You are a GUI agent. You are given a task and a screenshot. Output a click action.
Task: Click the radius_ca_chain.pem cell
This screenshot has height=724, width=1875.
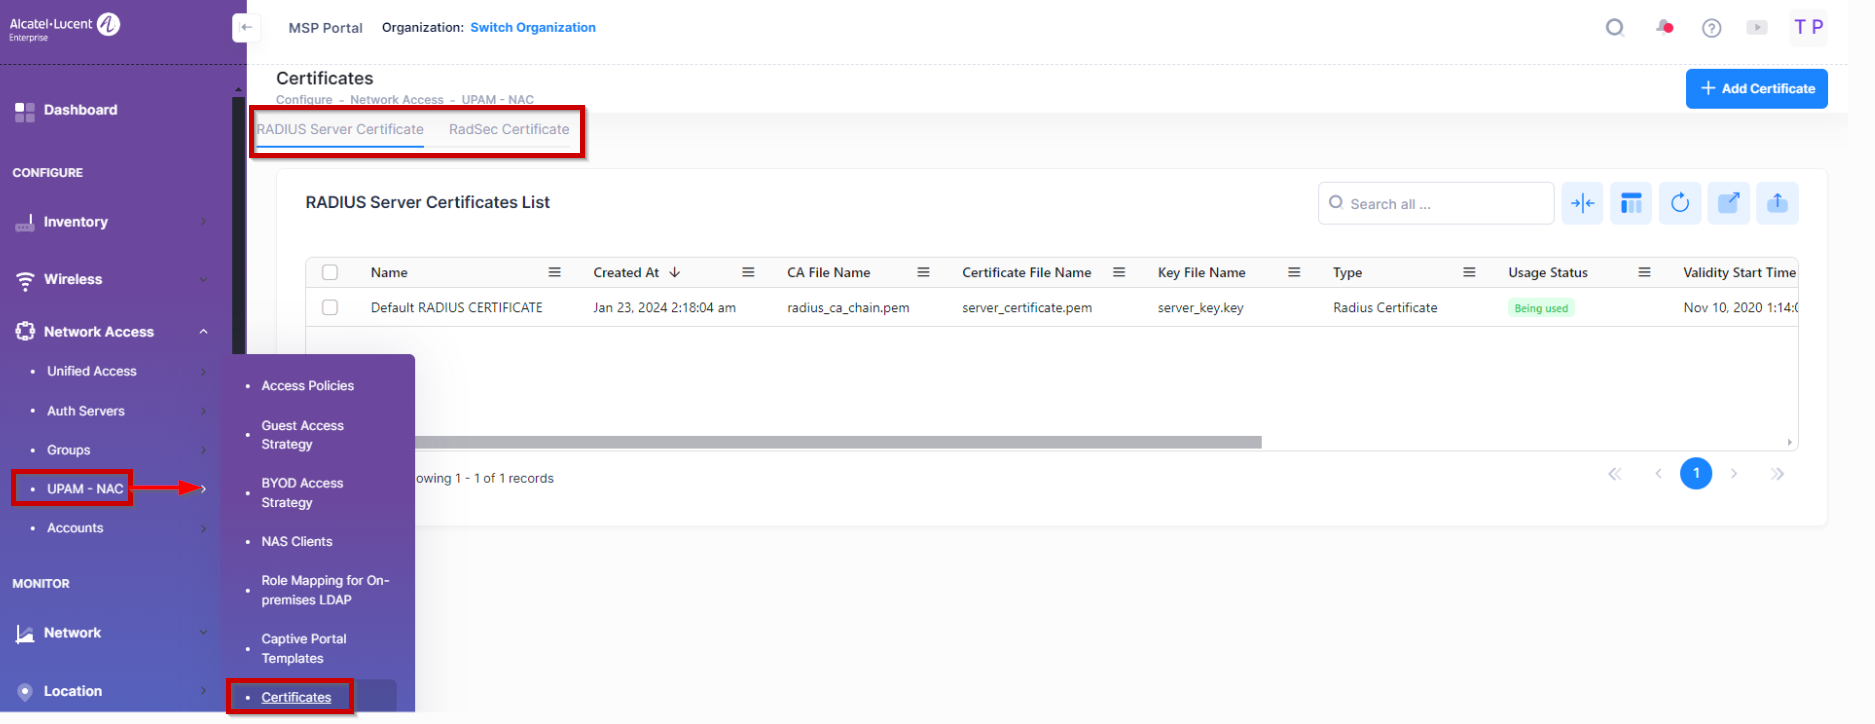[848, 307]
